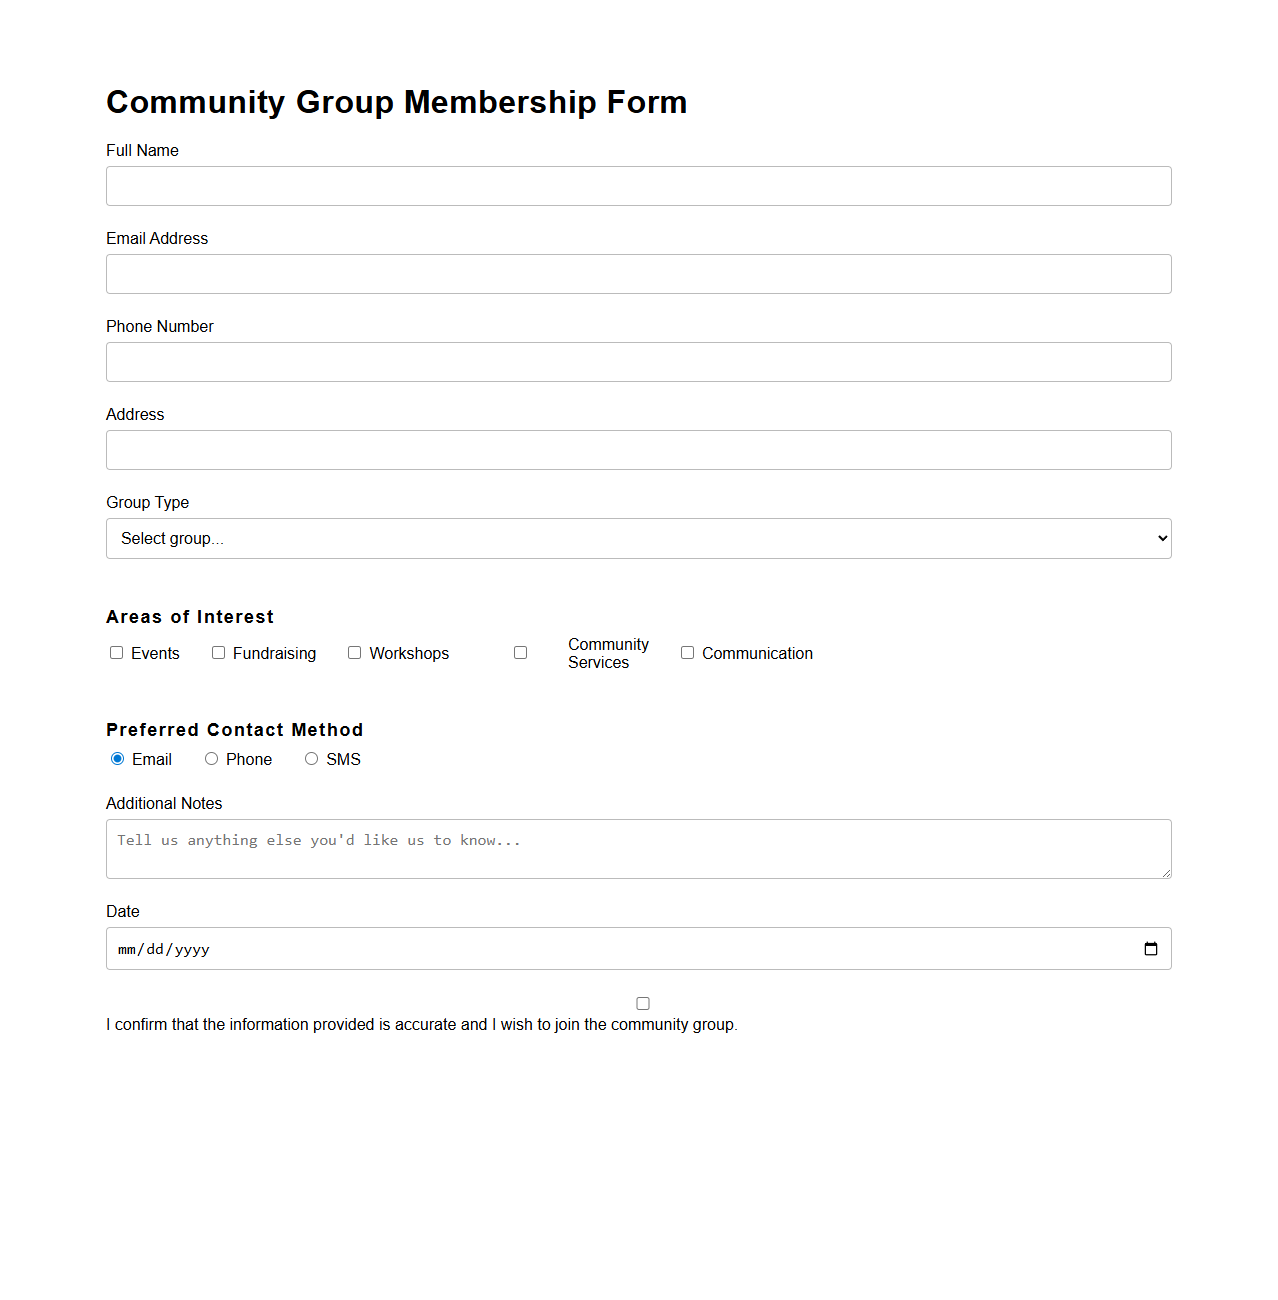This screenshot has width=1278, height=1300.
Task: Select the Email contact method radio button
Action: click(x=117, y=759)
